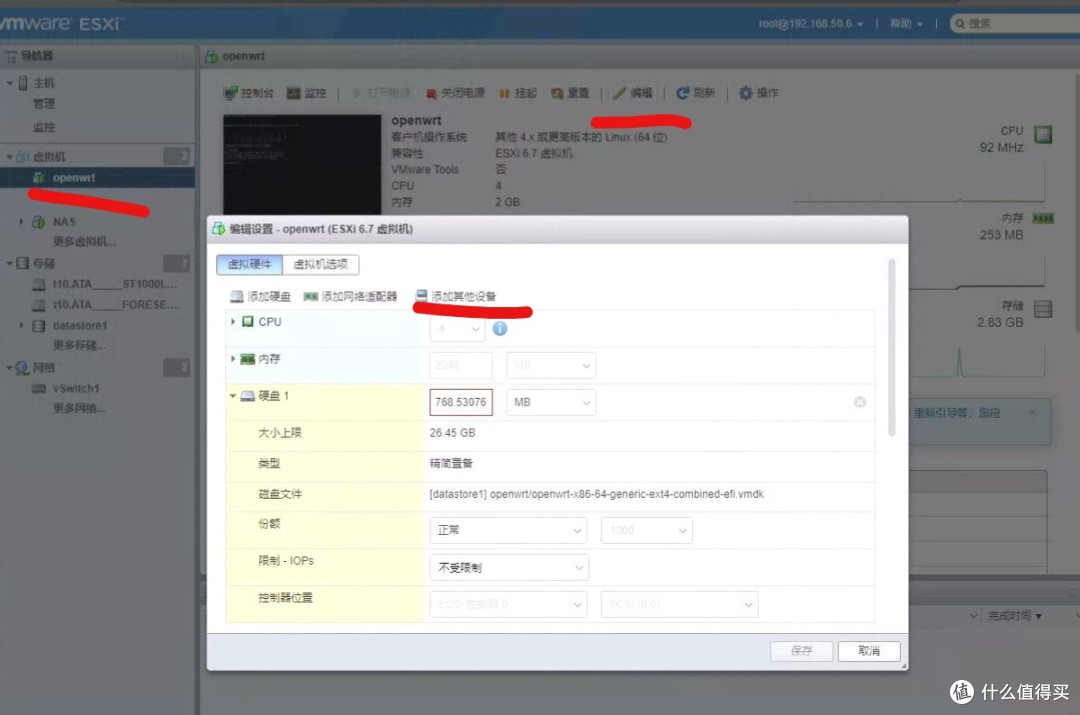Image resolution: width=1080 pixels, height=715 pixels.
Task: Open 更多网络 link
Action: point(79,408)
